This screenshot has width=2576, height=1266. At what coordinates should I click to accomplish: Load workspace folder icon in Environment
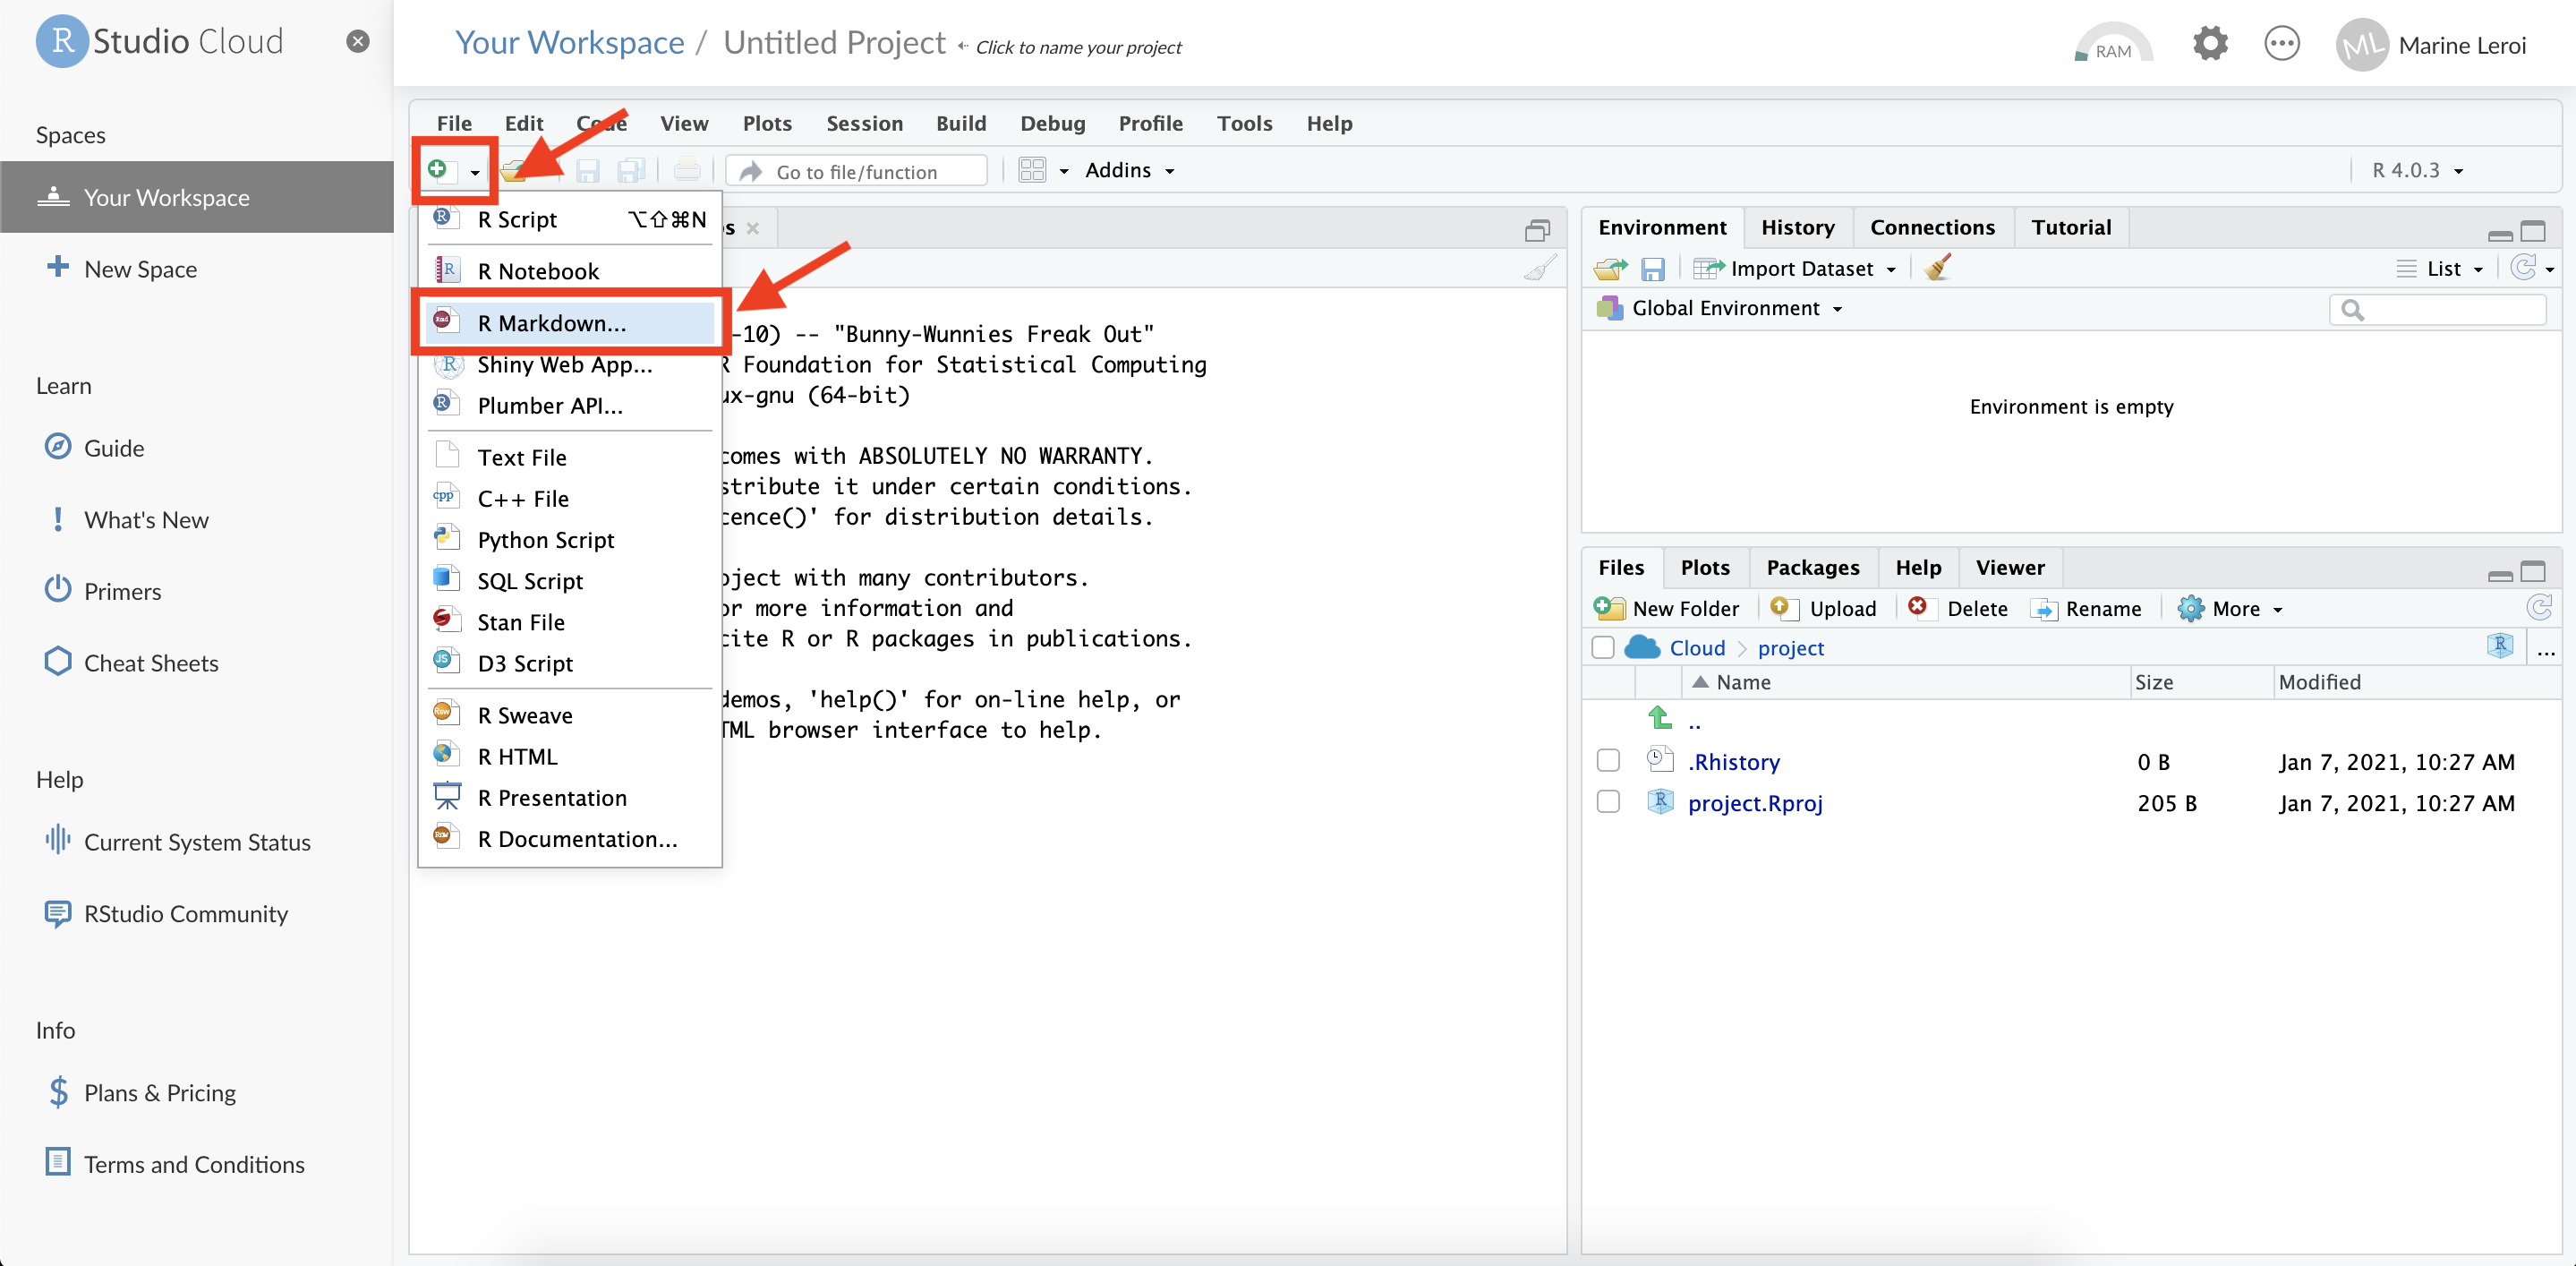tap(1610, 268)
